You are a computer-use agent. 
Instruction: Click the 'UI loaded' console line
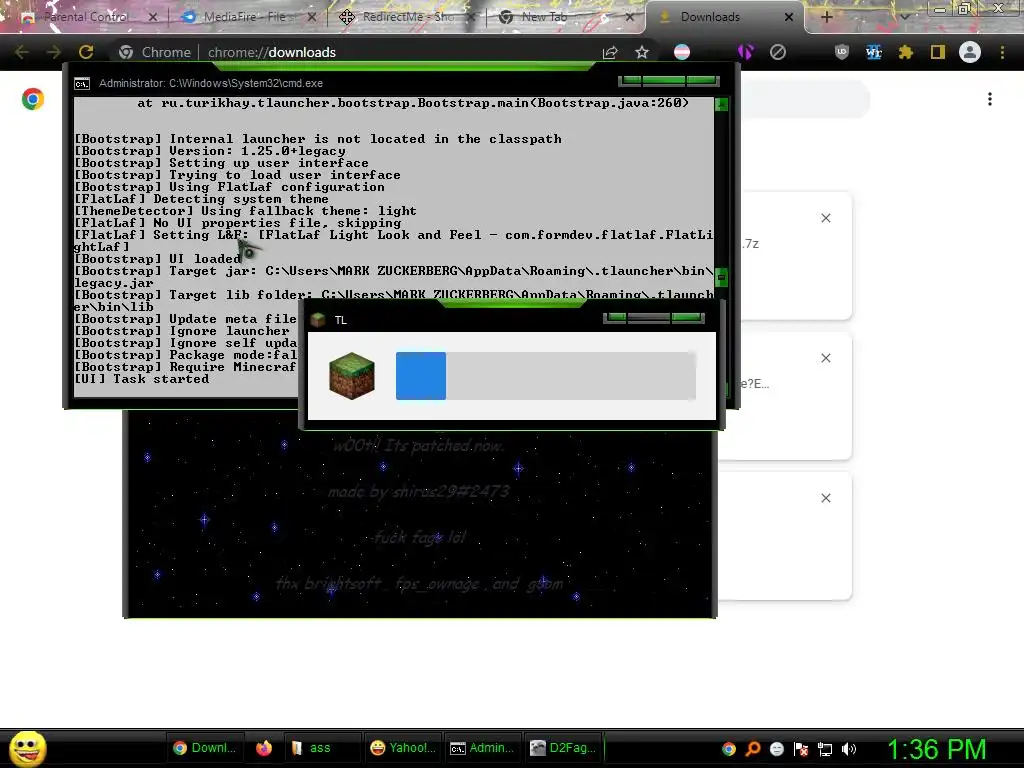click(157, 259)
